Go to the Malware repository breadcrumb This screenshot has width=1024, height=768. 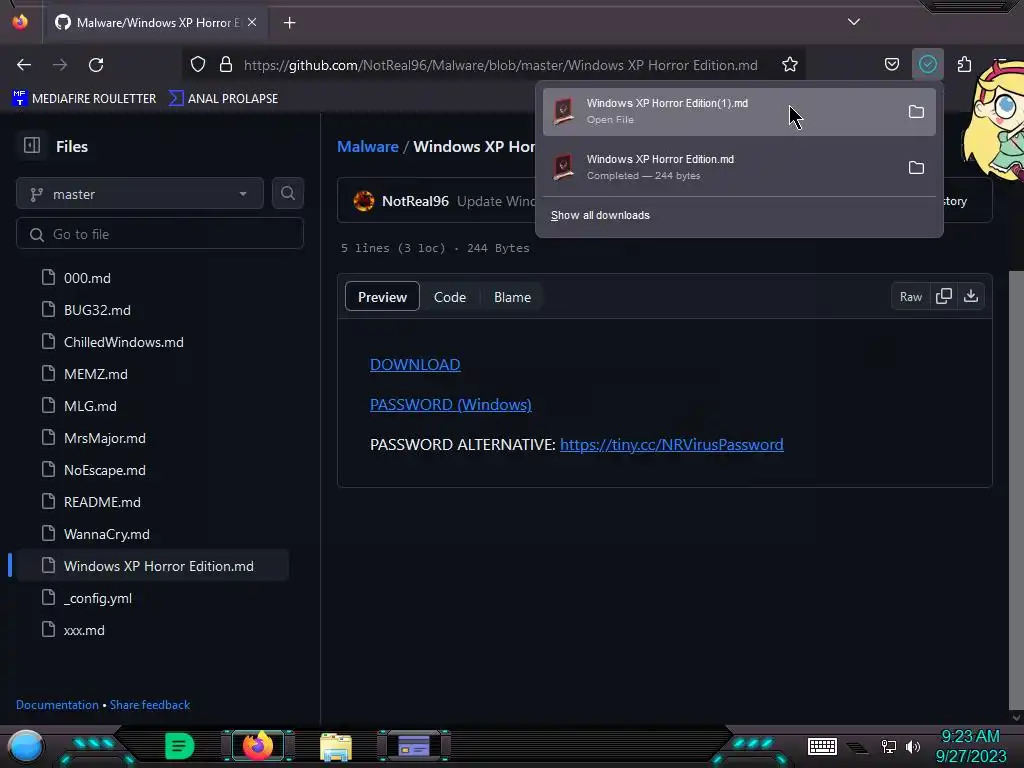368,146
